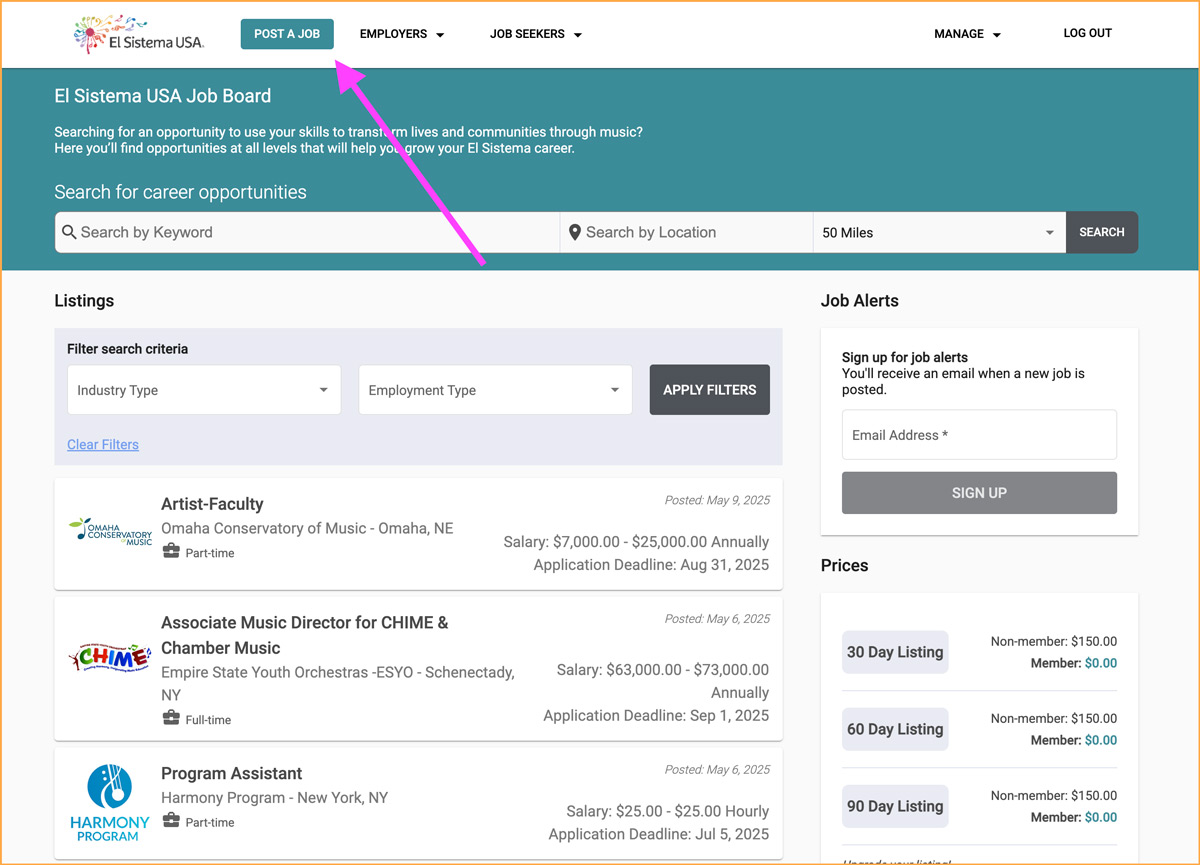Click the briefcase icon for Program Assistant
This screenshot has width=1200, height=865.
(x=171, y=822)
